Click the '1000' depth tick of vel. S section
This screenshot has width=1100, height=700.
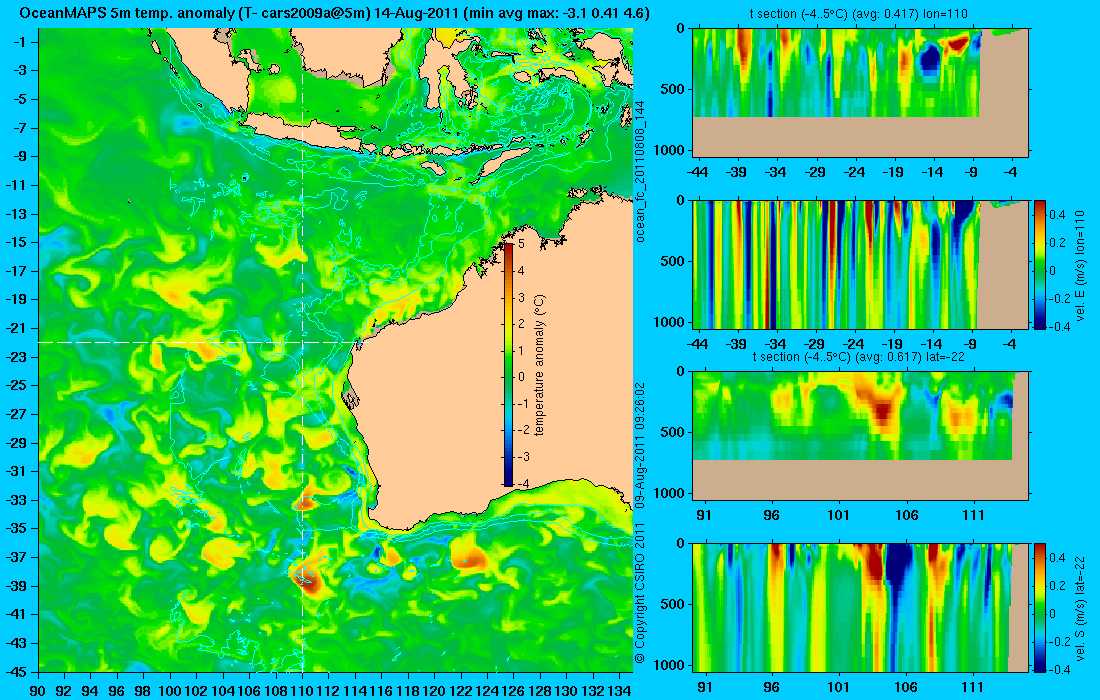[671, 664]
